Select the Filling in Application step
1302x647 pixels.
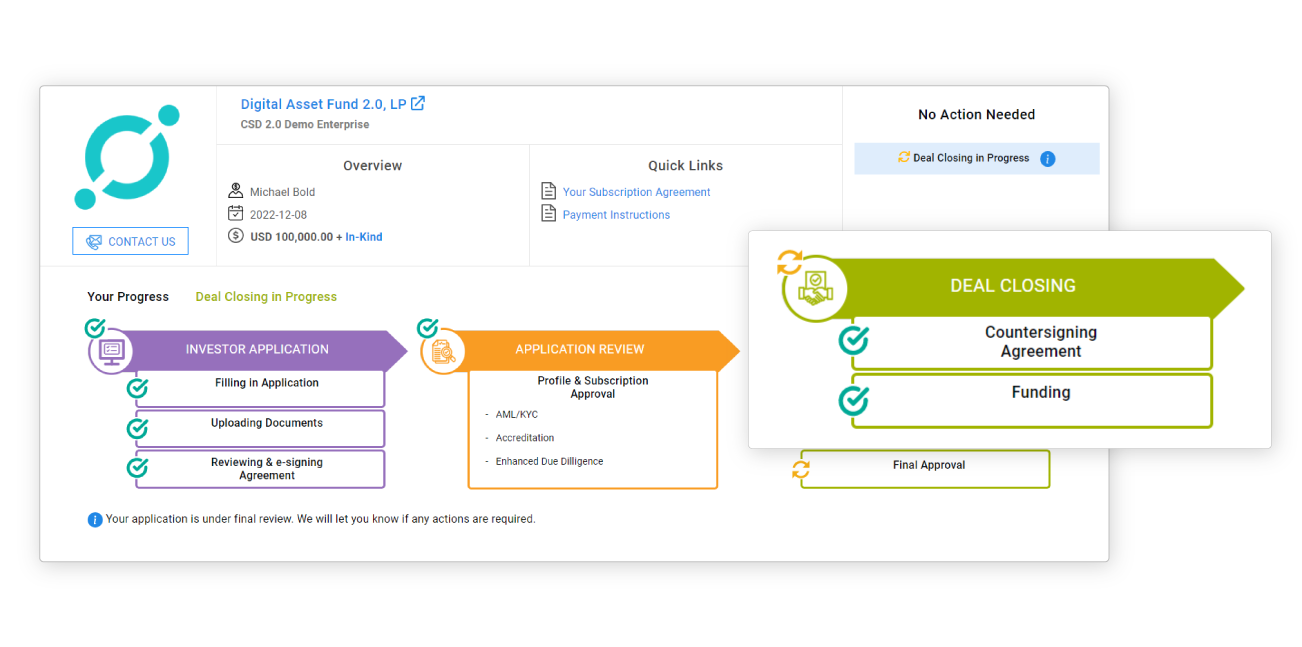[x=260, y=388]
